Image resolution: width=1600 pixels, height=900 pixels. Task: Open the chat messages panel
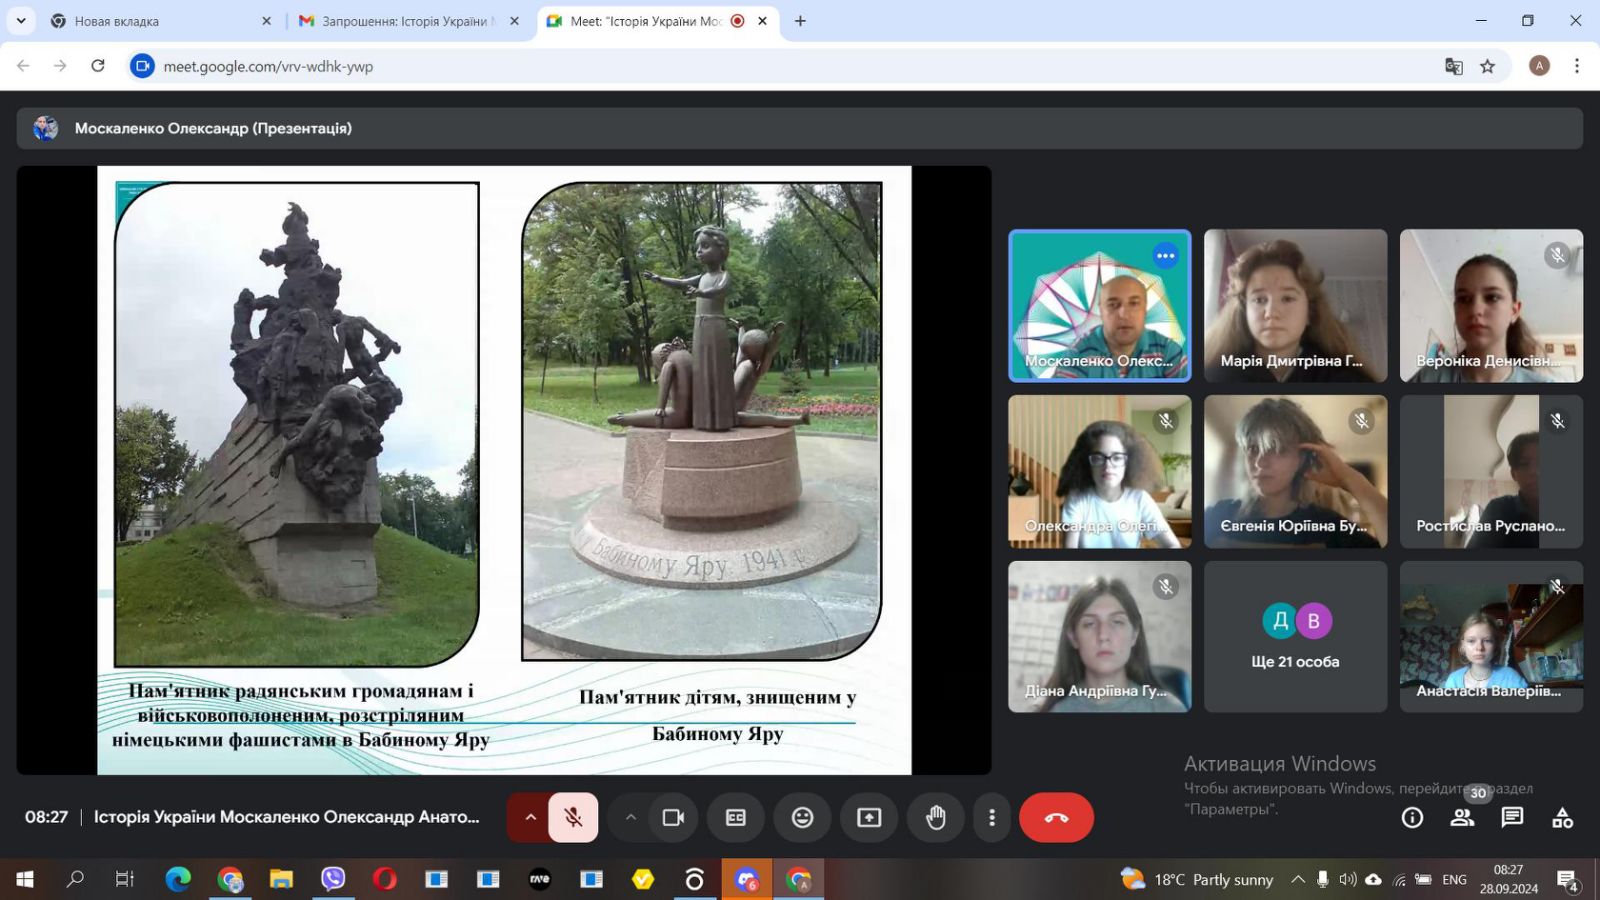tap(1512, 818)
